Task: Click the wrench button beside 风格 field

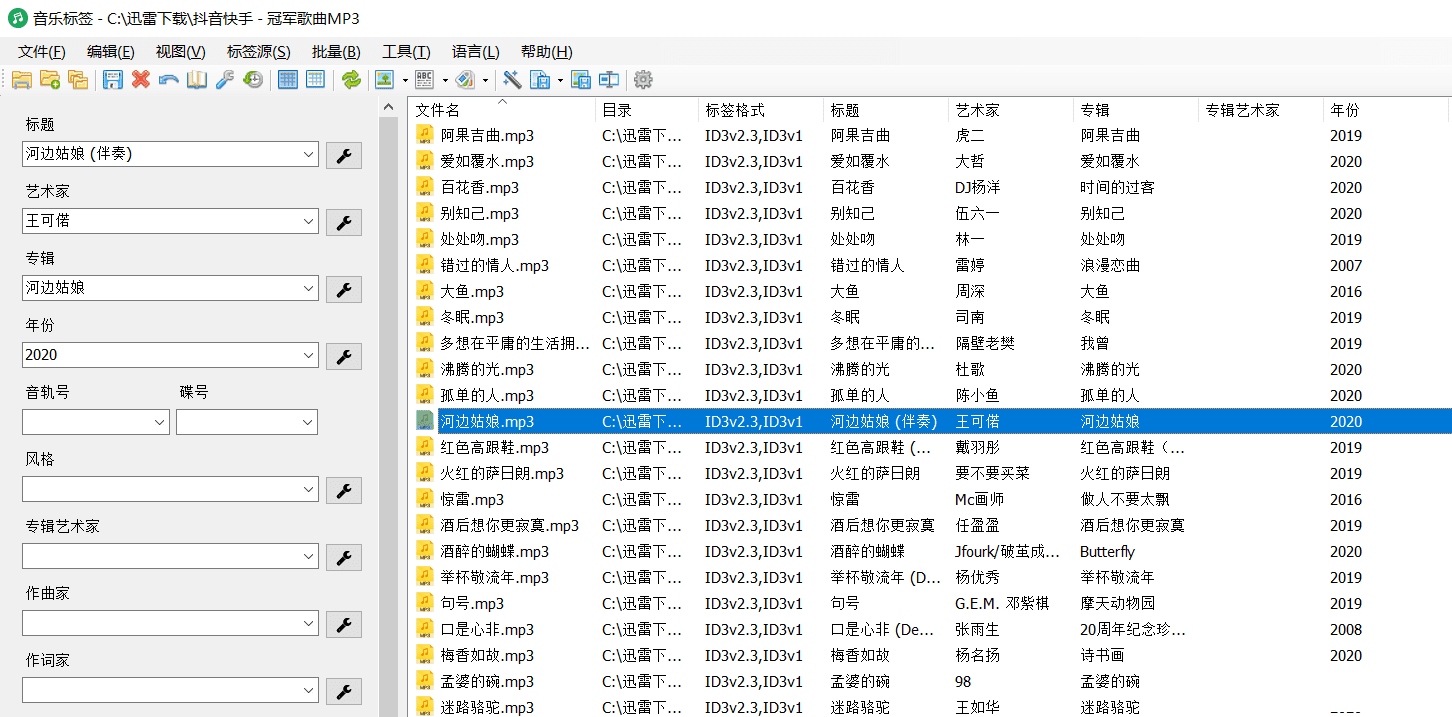Action: (x=344, y=490)
